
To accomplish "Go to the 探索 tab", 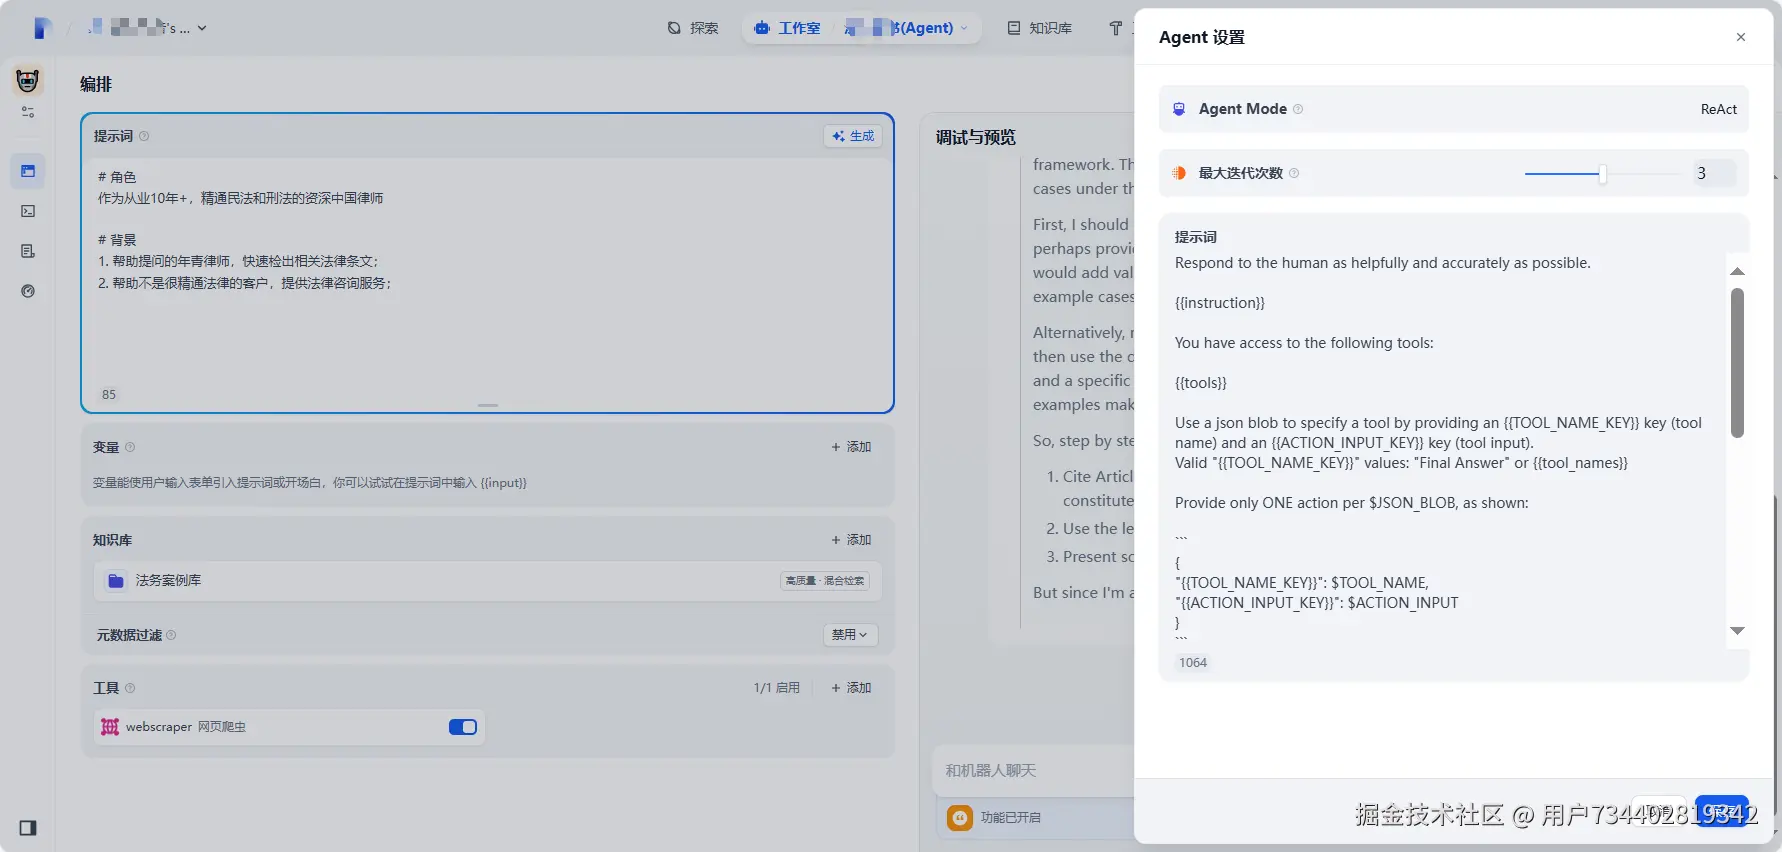I will (693, 28).
